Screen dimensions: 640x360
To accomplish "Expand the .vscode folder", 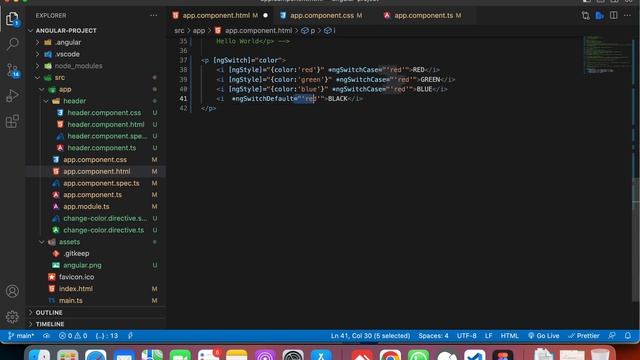I will pyautogui.click(x=67, y=54).
